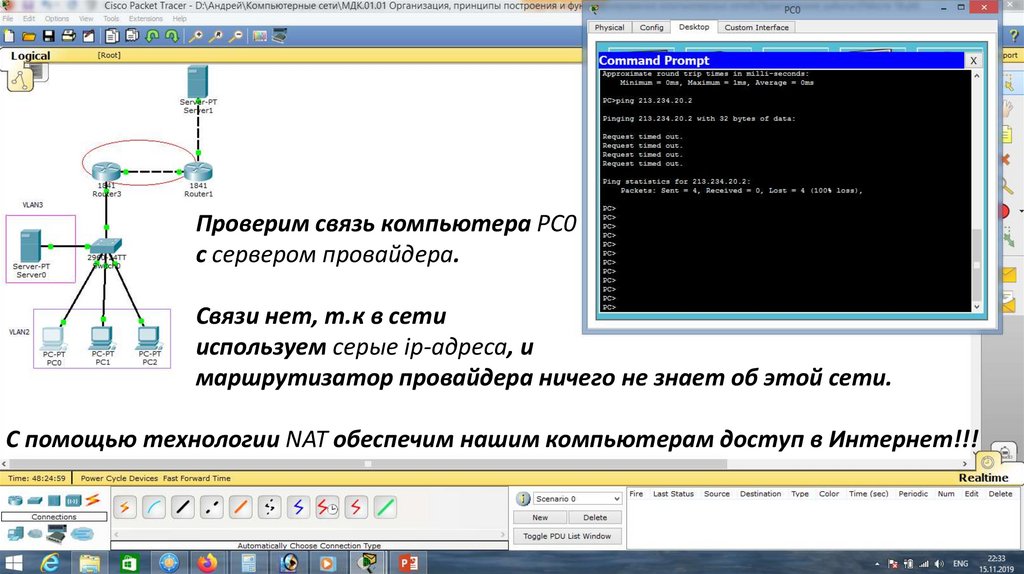
Task: Click the Print toolbar icon
Action: tap(68, 36)
